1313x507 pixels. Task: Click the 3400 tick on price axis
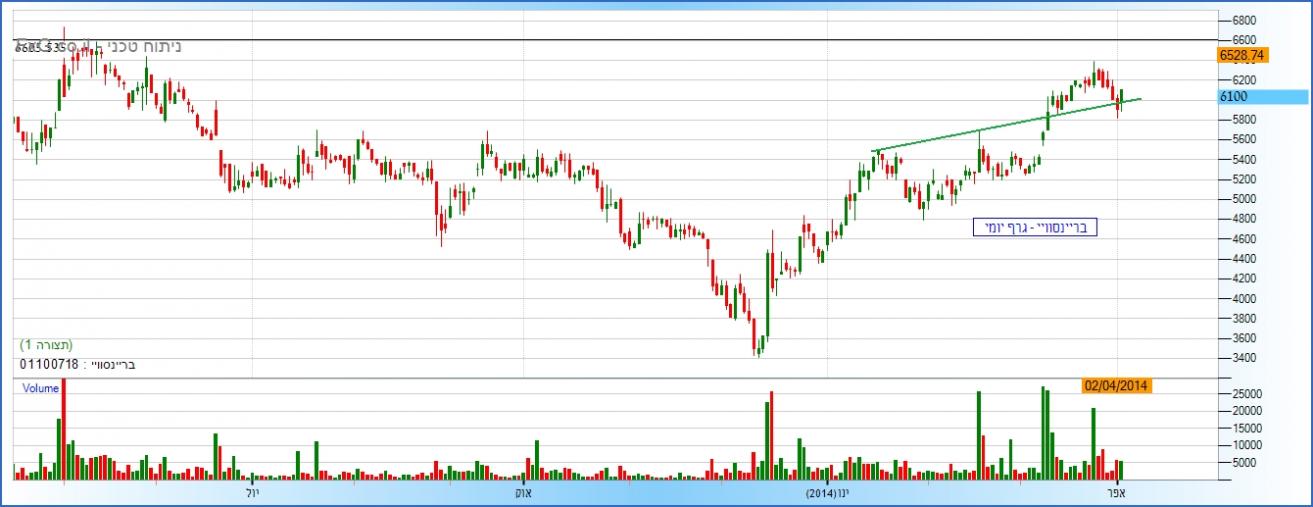pos(1243,358)
